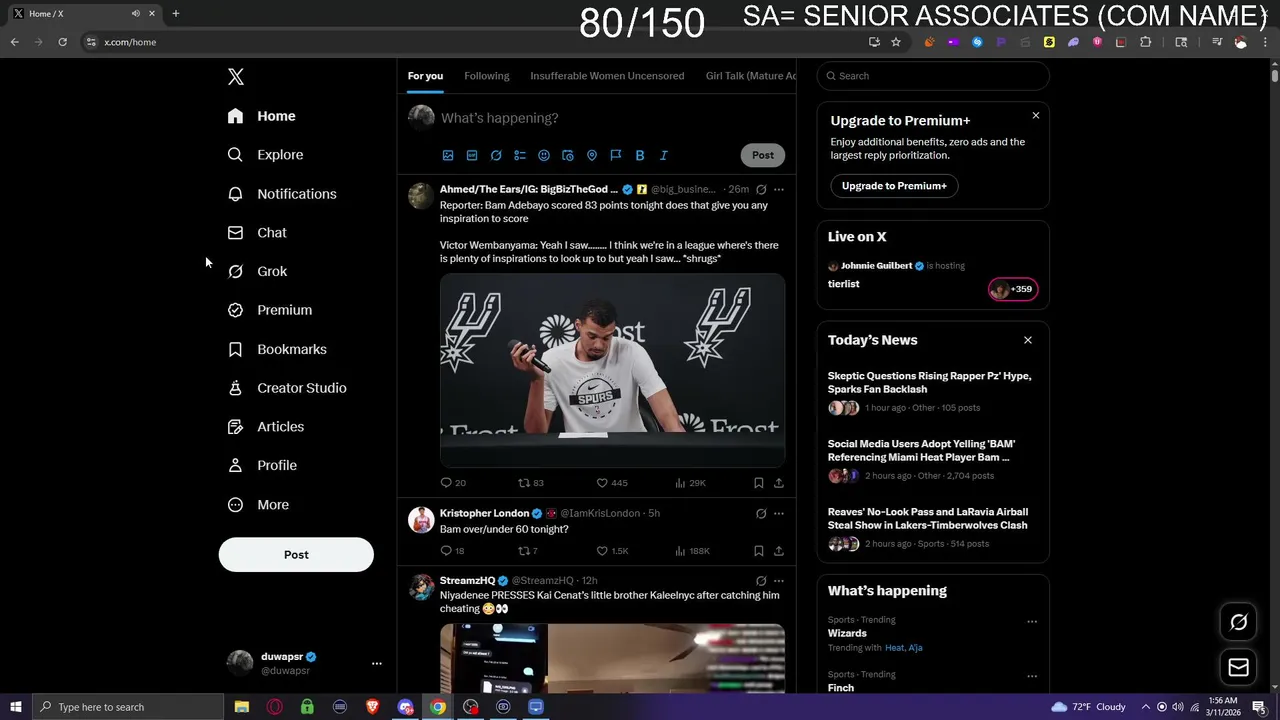Viewport: 1280px width, 720px height.
Task: Open account menu next to duwapsr
Action: [x=377, y=663]
